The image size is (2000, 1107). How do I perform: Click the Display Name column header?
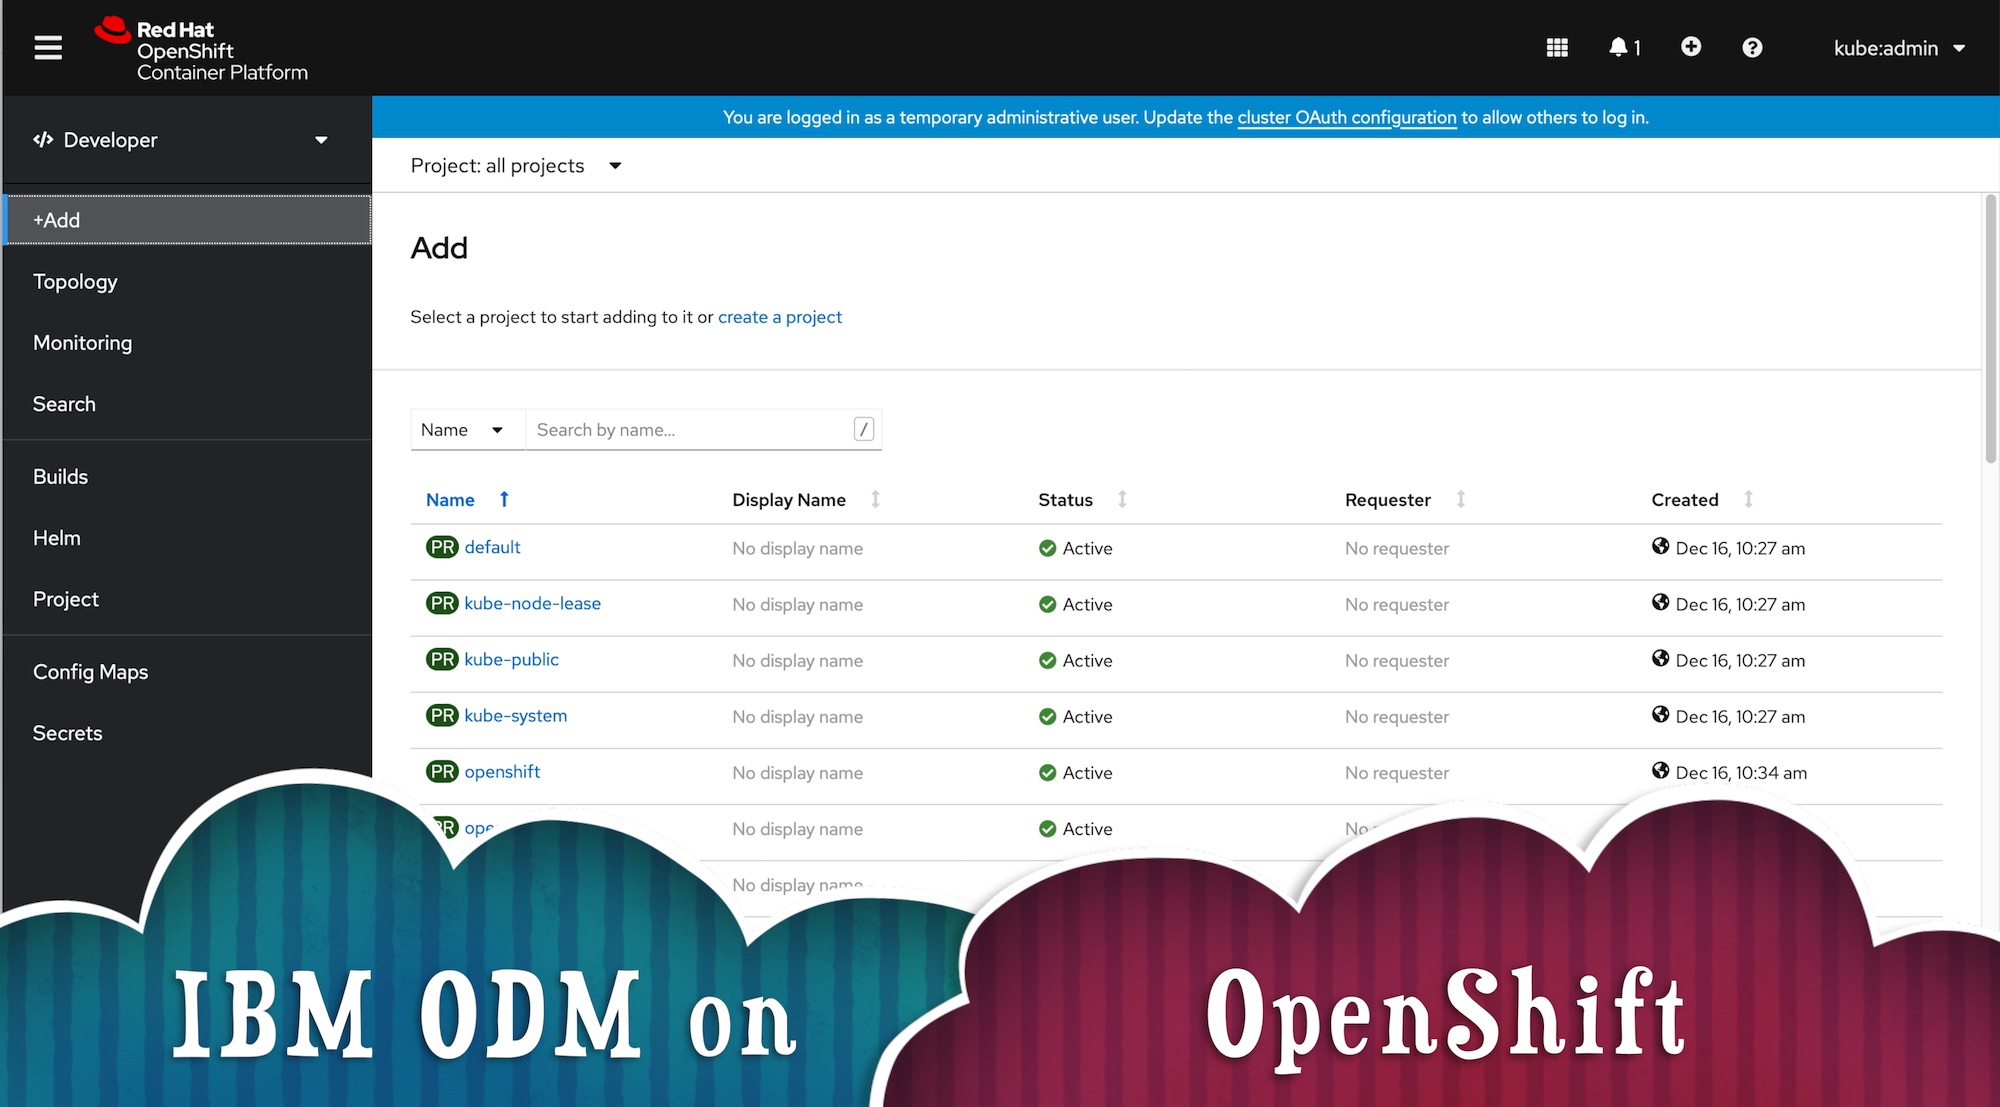[x=789, y=499]
